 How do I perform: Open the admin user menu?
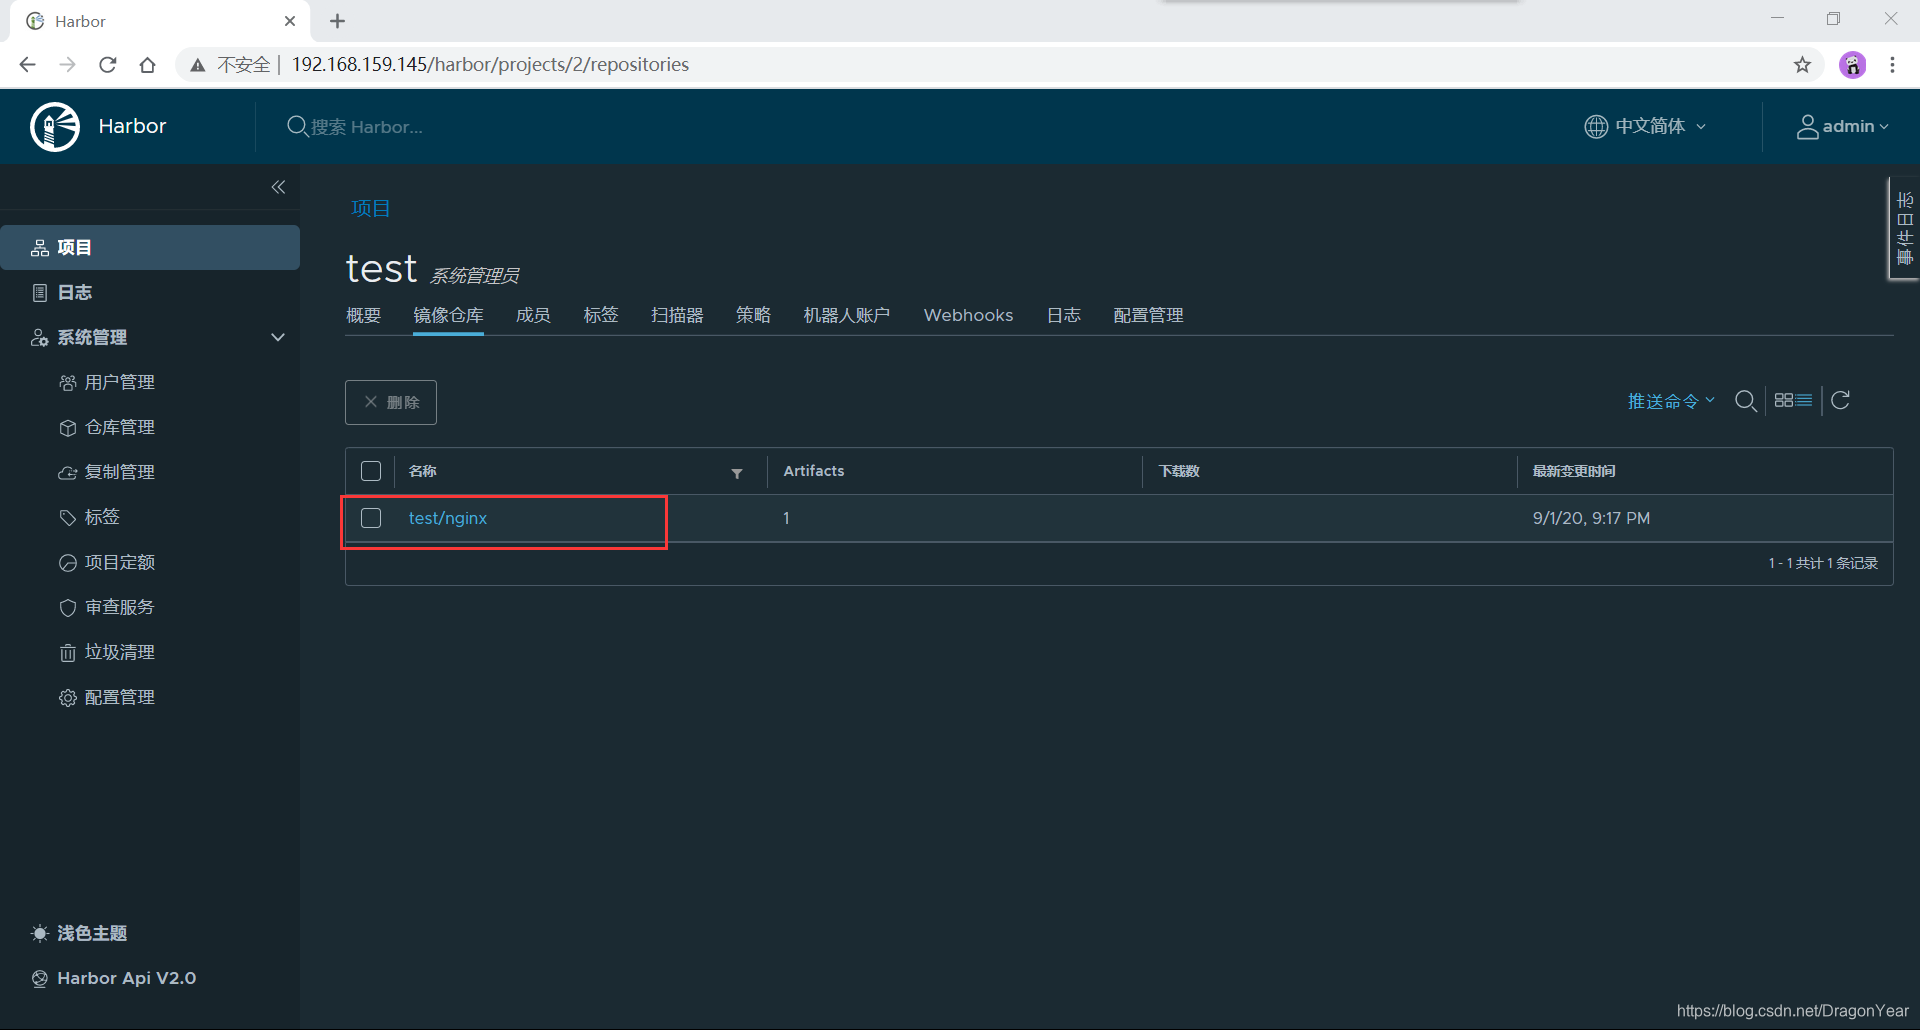tap(1843, 126)
